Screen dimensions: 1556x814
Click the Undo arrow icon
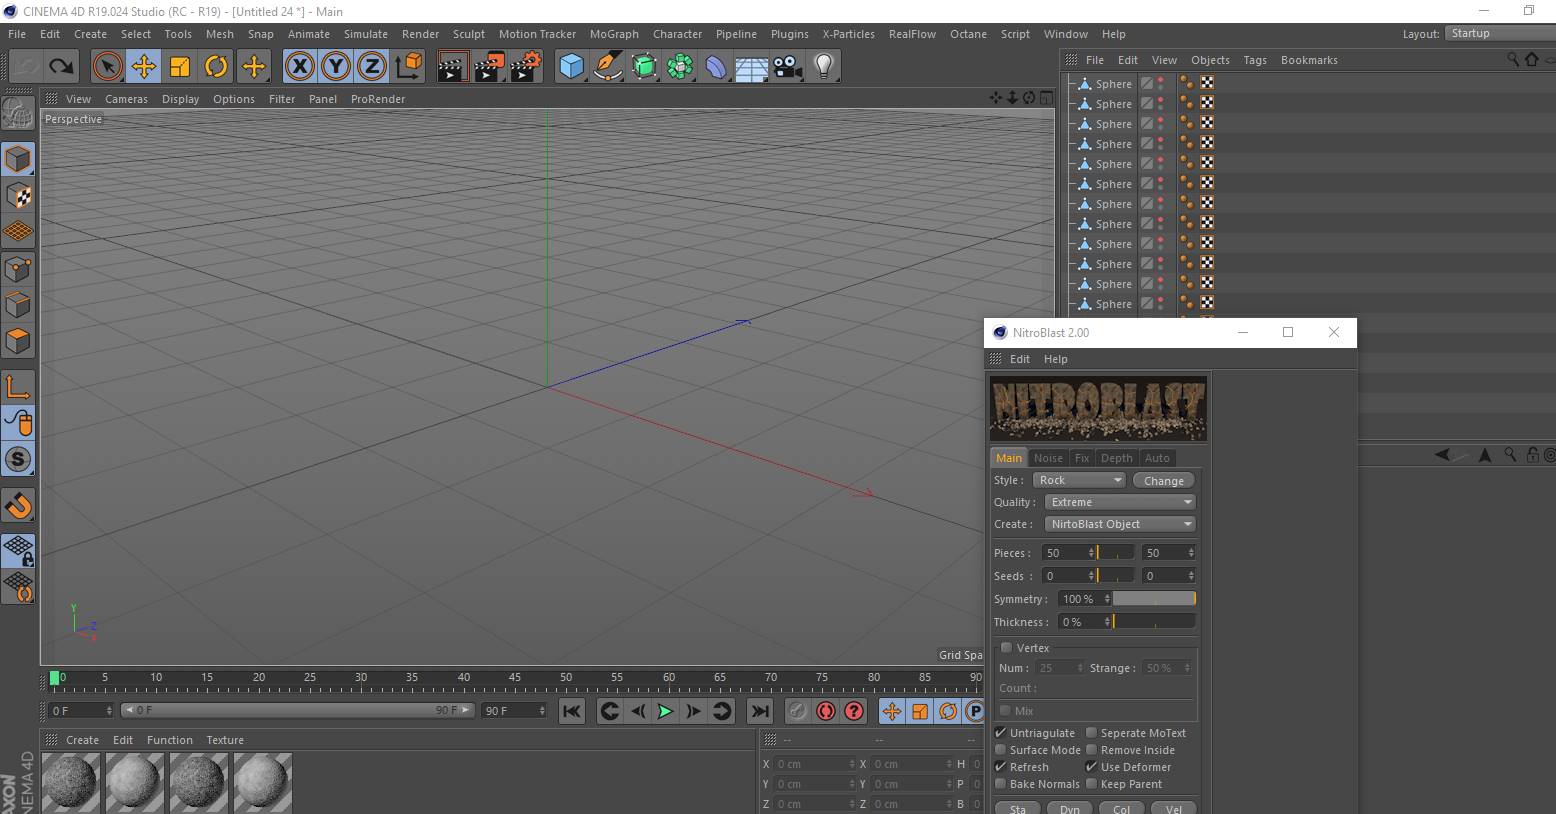pos(26,67)
